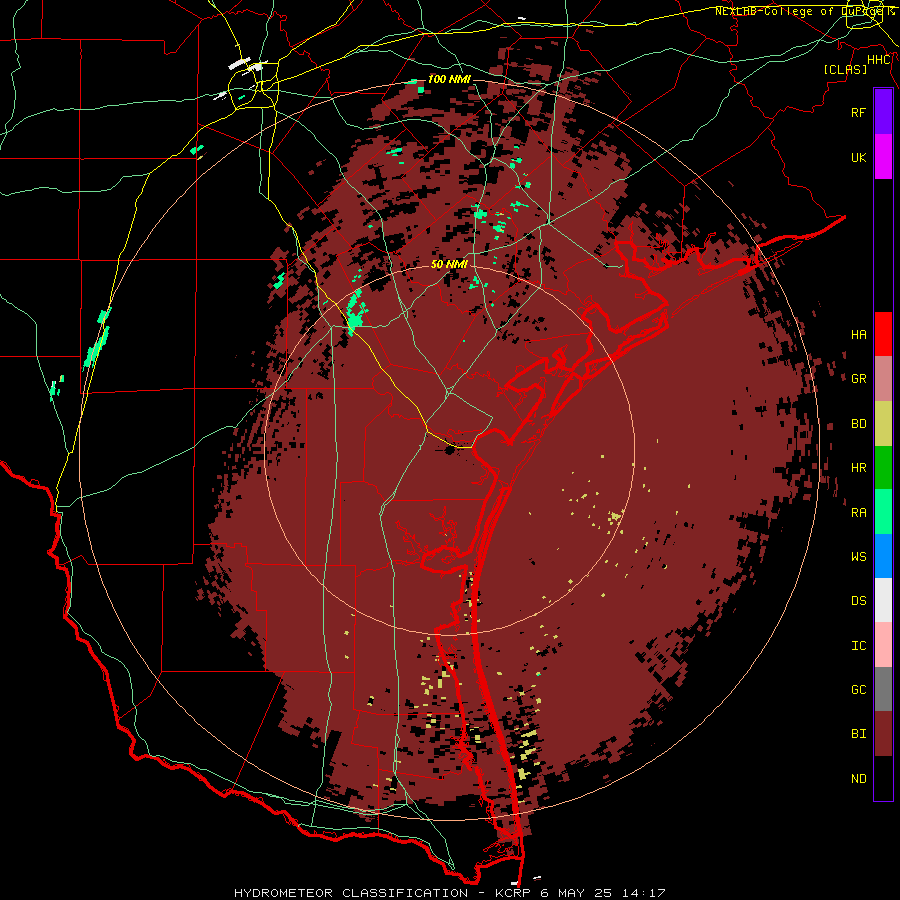Click the DS legend label
Viewport: 900px width, 900px height.
pyautogui.click(x=858, y=601)
